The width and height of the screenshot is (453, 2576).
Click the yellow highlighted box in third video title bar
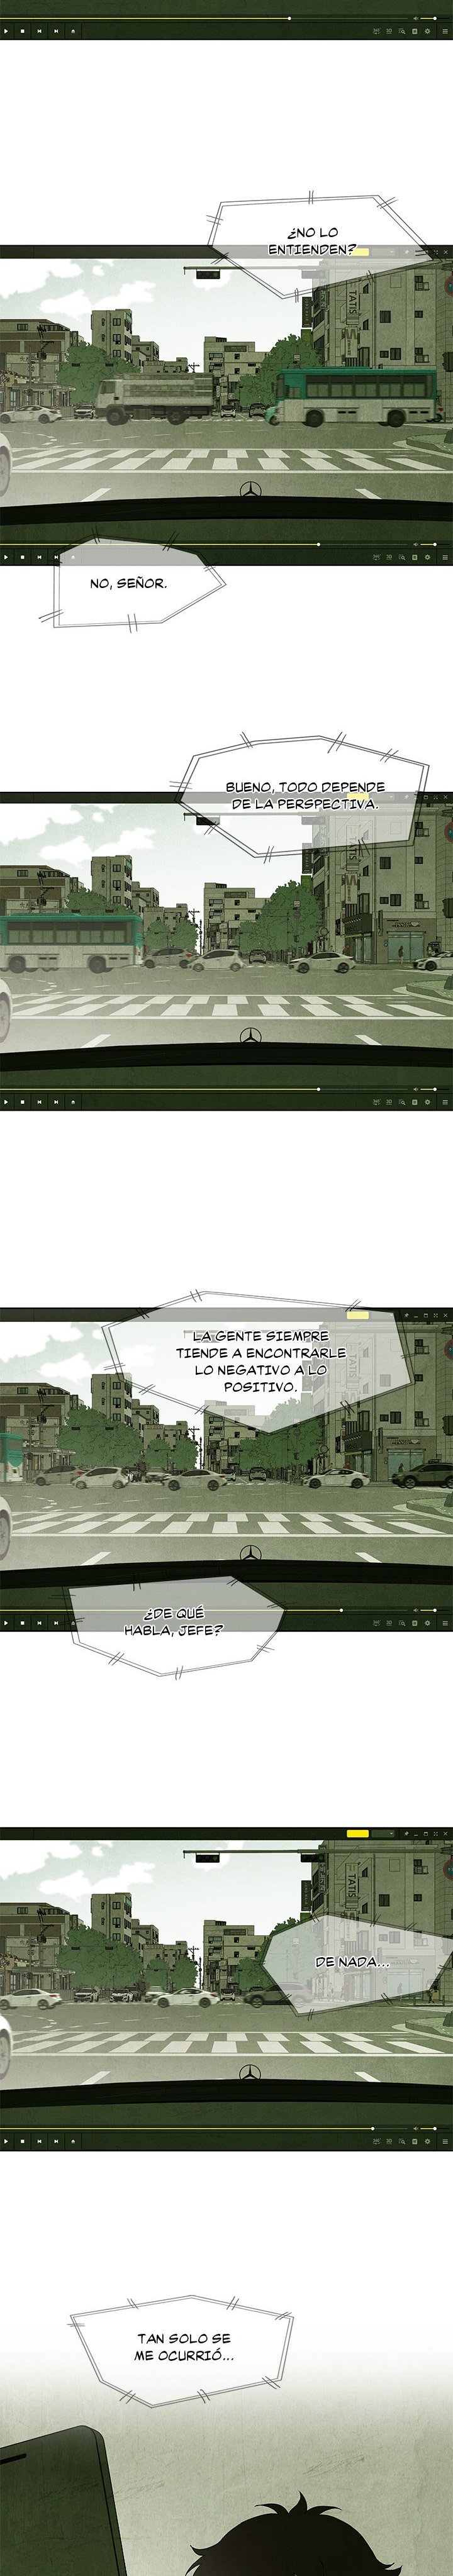coord(357,1316)
